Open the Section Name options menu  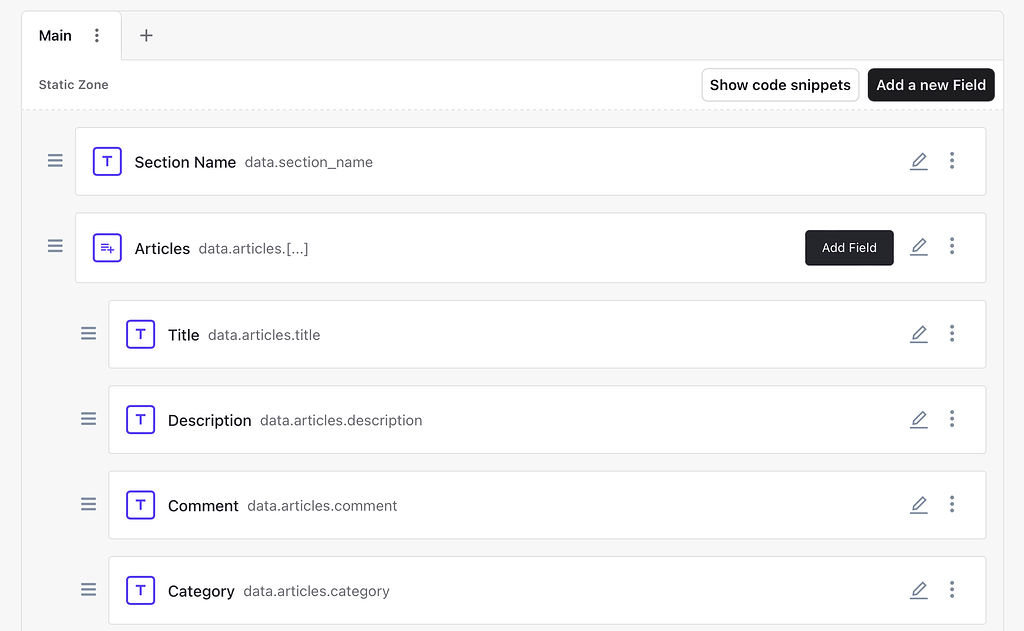point(952,161)
